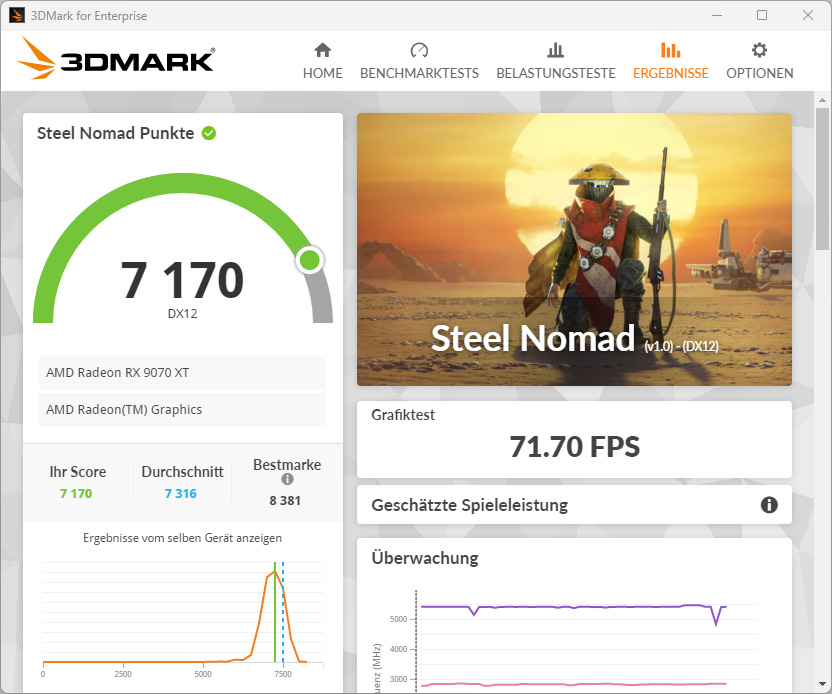Viewport: 832px width, 694px height.
Task: Click the Durchschnitt label
Action: (183, 472)
